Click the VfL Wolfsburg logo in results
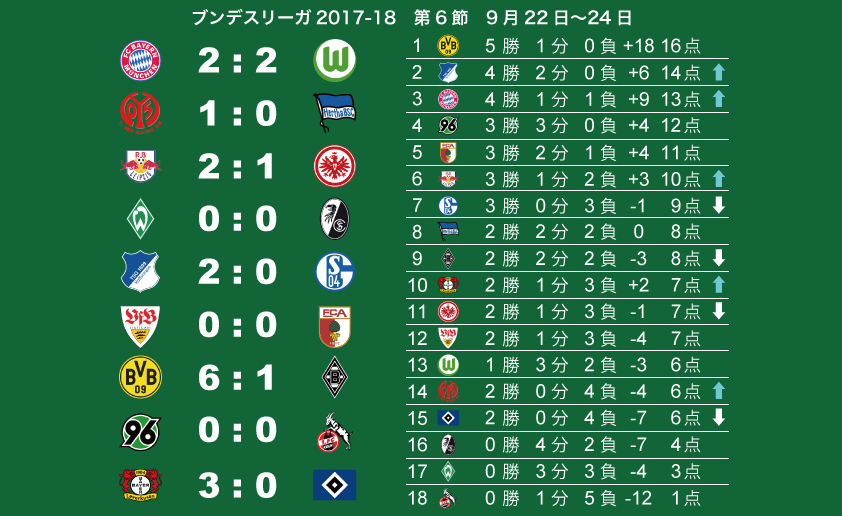Image resolution: width=842 pixels, height=516 pixels. pyautogui.click(x=335, y=60)
